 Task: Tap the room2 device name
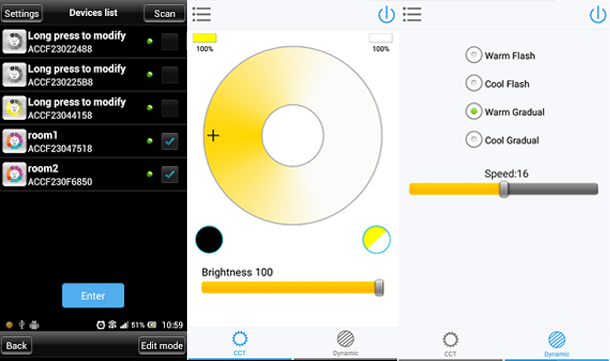[x=43, y=168]
